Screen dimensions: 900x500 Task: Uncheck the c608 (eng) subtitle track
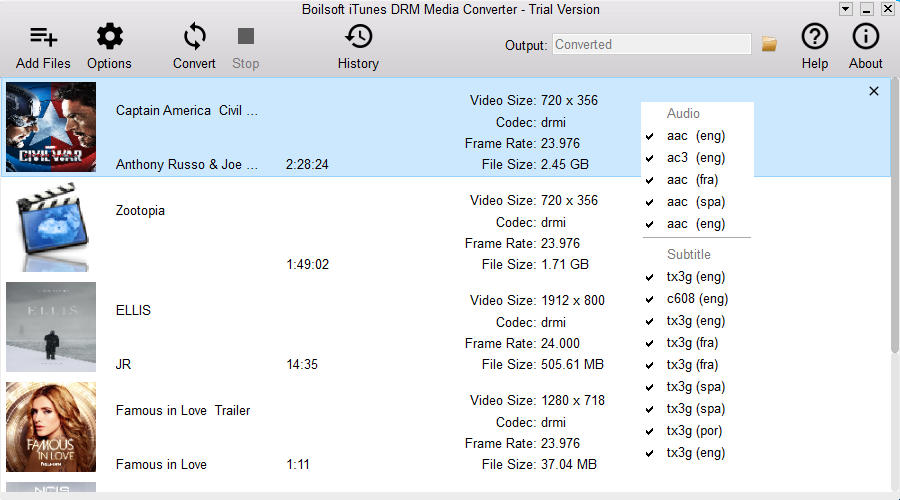pos(650,299)
